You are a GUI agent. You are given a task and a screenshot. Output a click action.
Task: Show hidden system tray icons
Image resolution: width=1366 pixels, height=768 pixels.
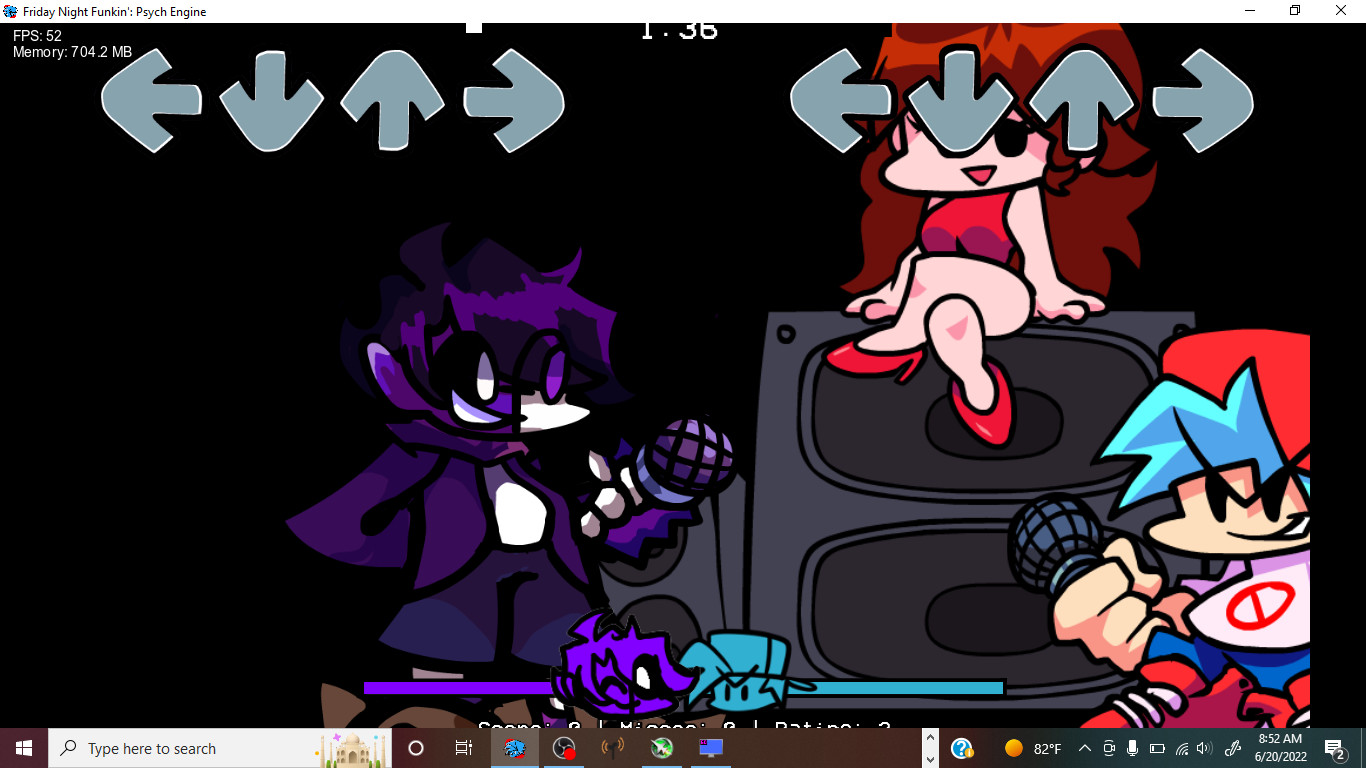pyautogui.click(x=1085, y=748)
